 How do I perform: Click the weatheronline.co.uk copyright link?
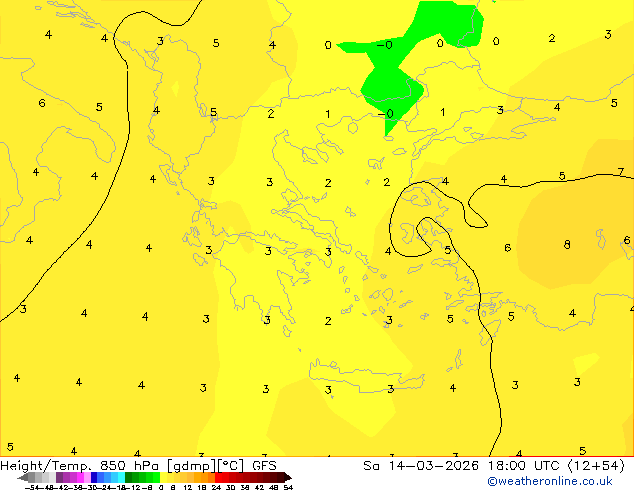(550, 481)
